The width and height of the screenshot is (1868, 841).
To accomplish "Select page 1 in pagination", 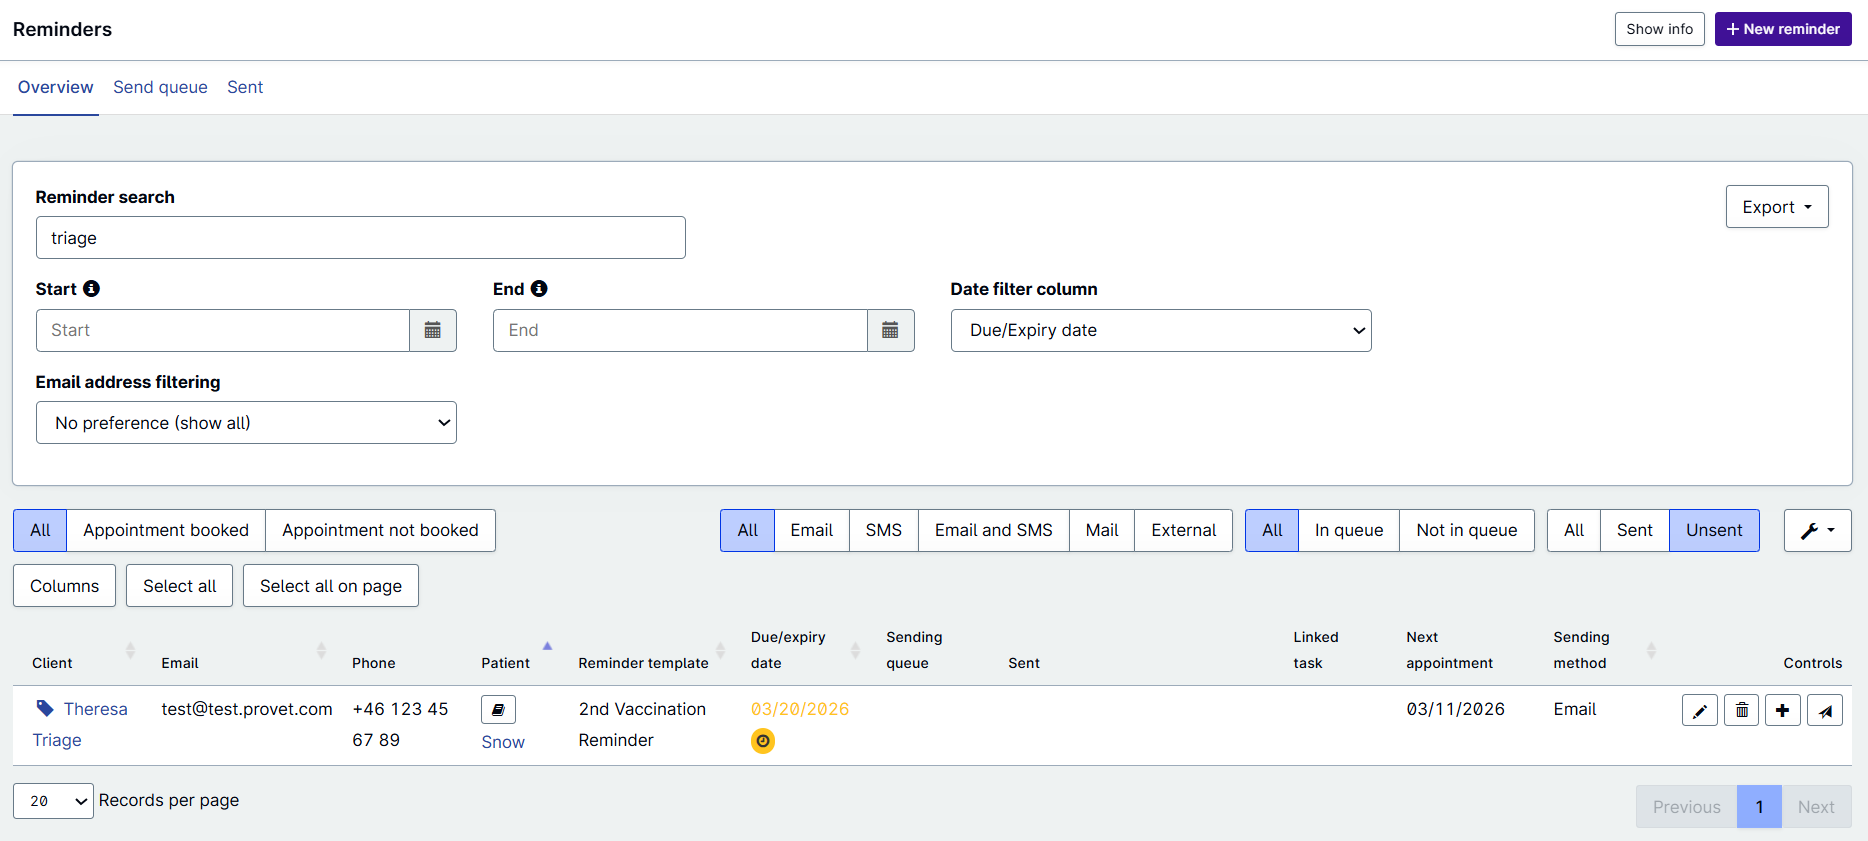I will [1760, 807].
